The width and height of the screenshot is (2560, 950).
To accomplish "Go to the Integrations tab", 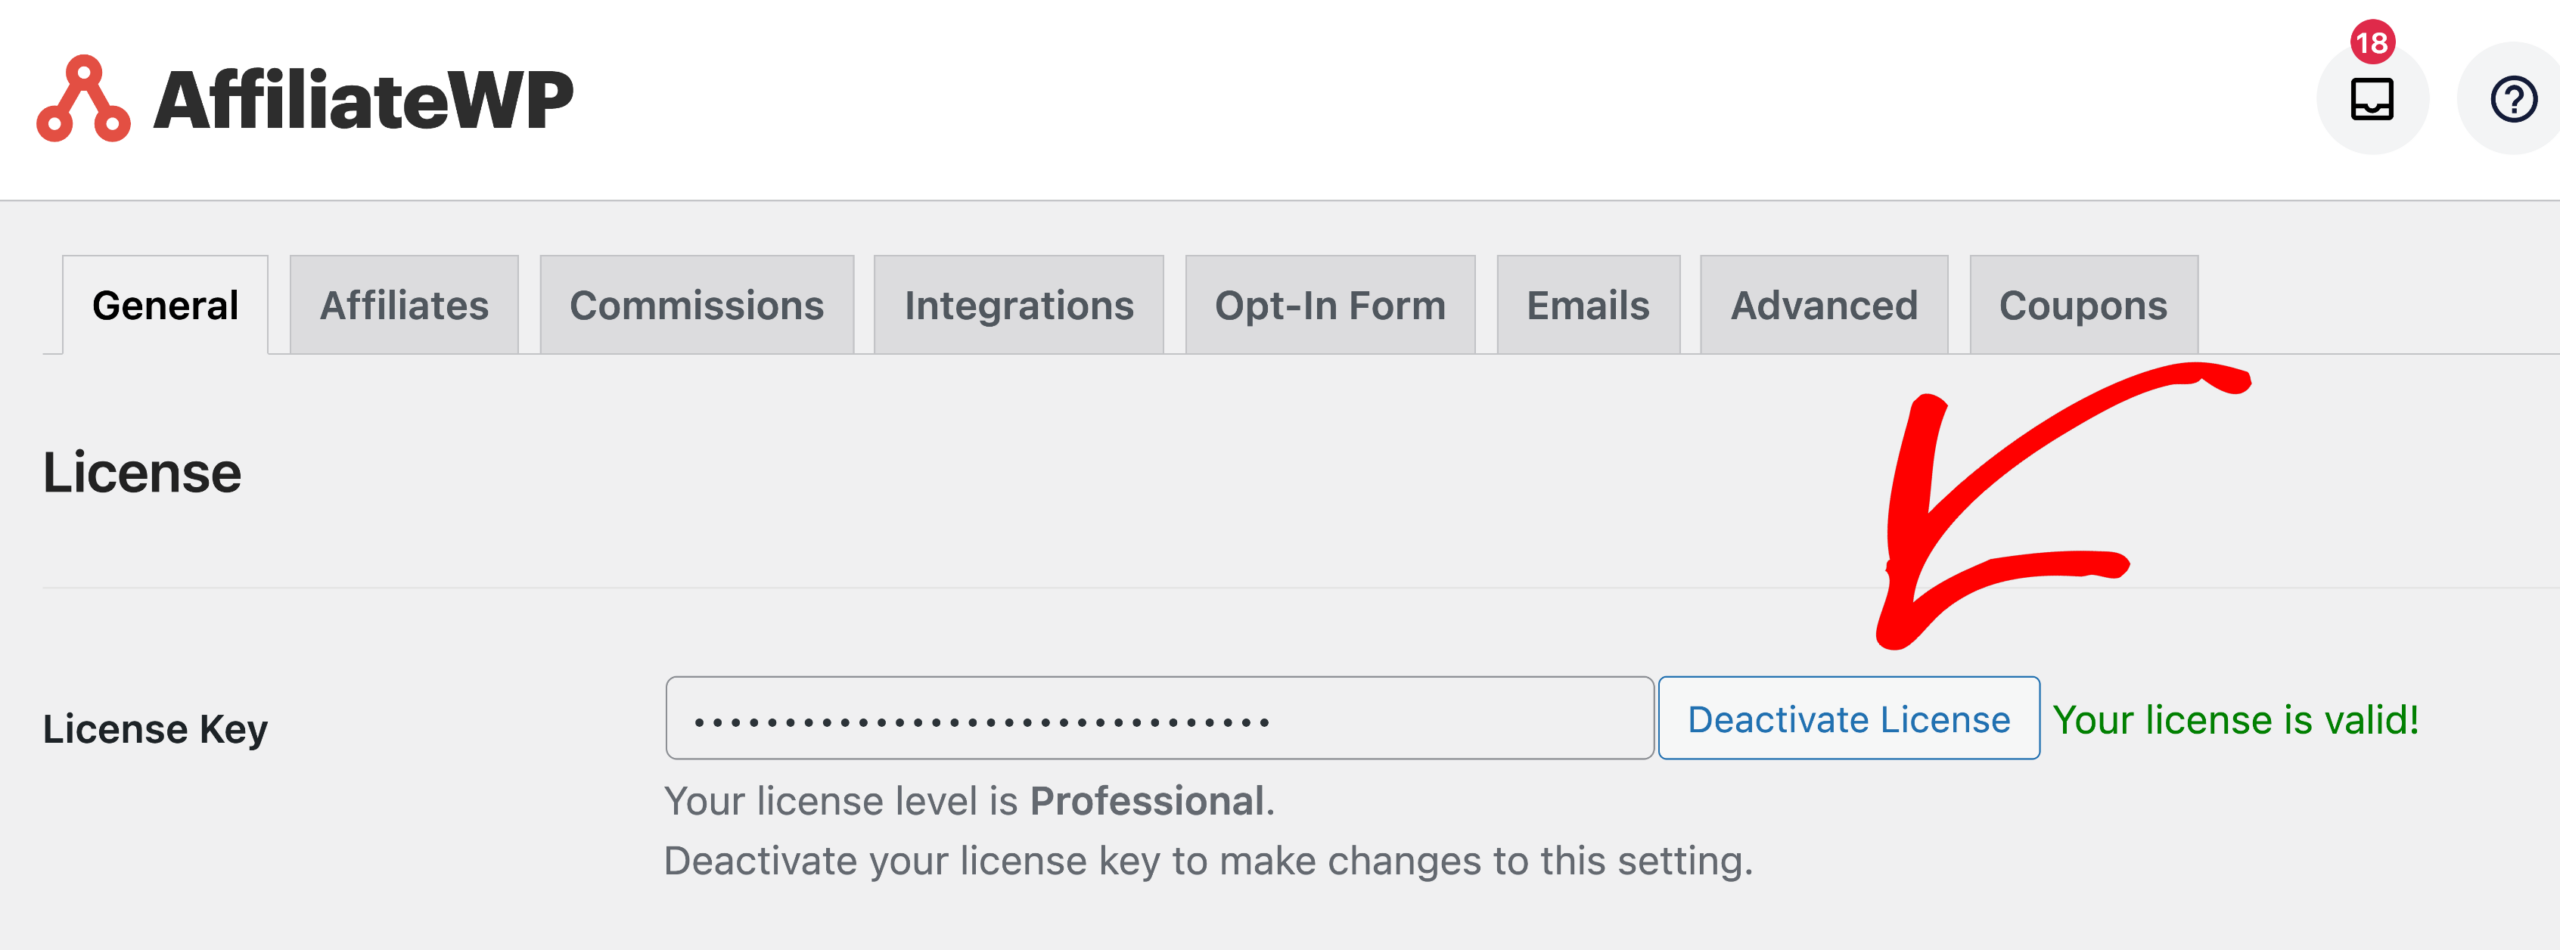I will tap(1019, 305).
